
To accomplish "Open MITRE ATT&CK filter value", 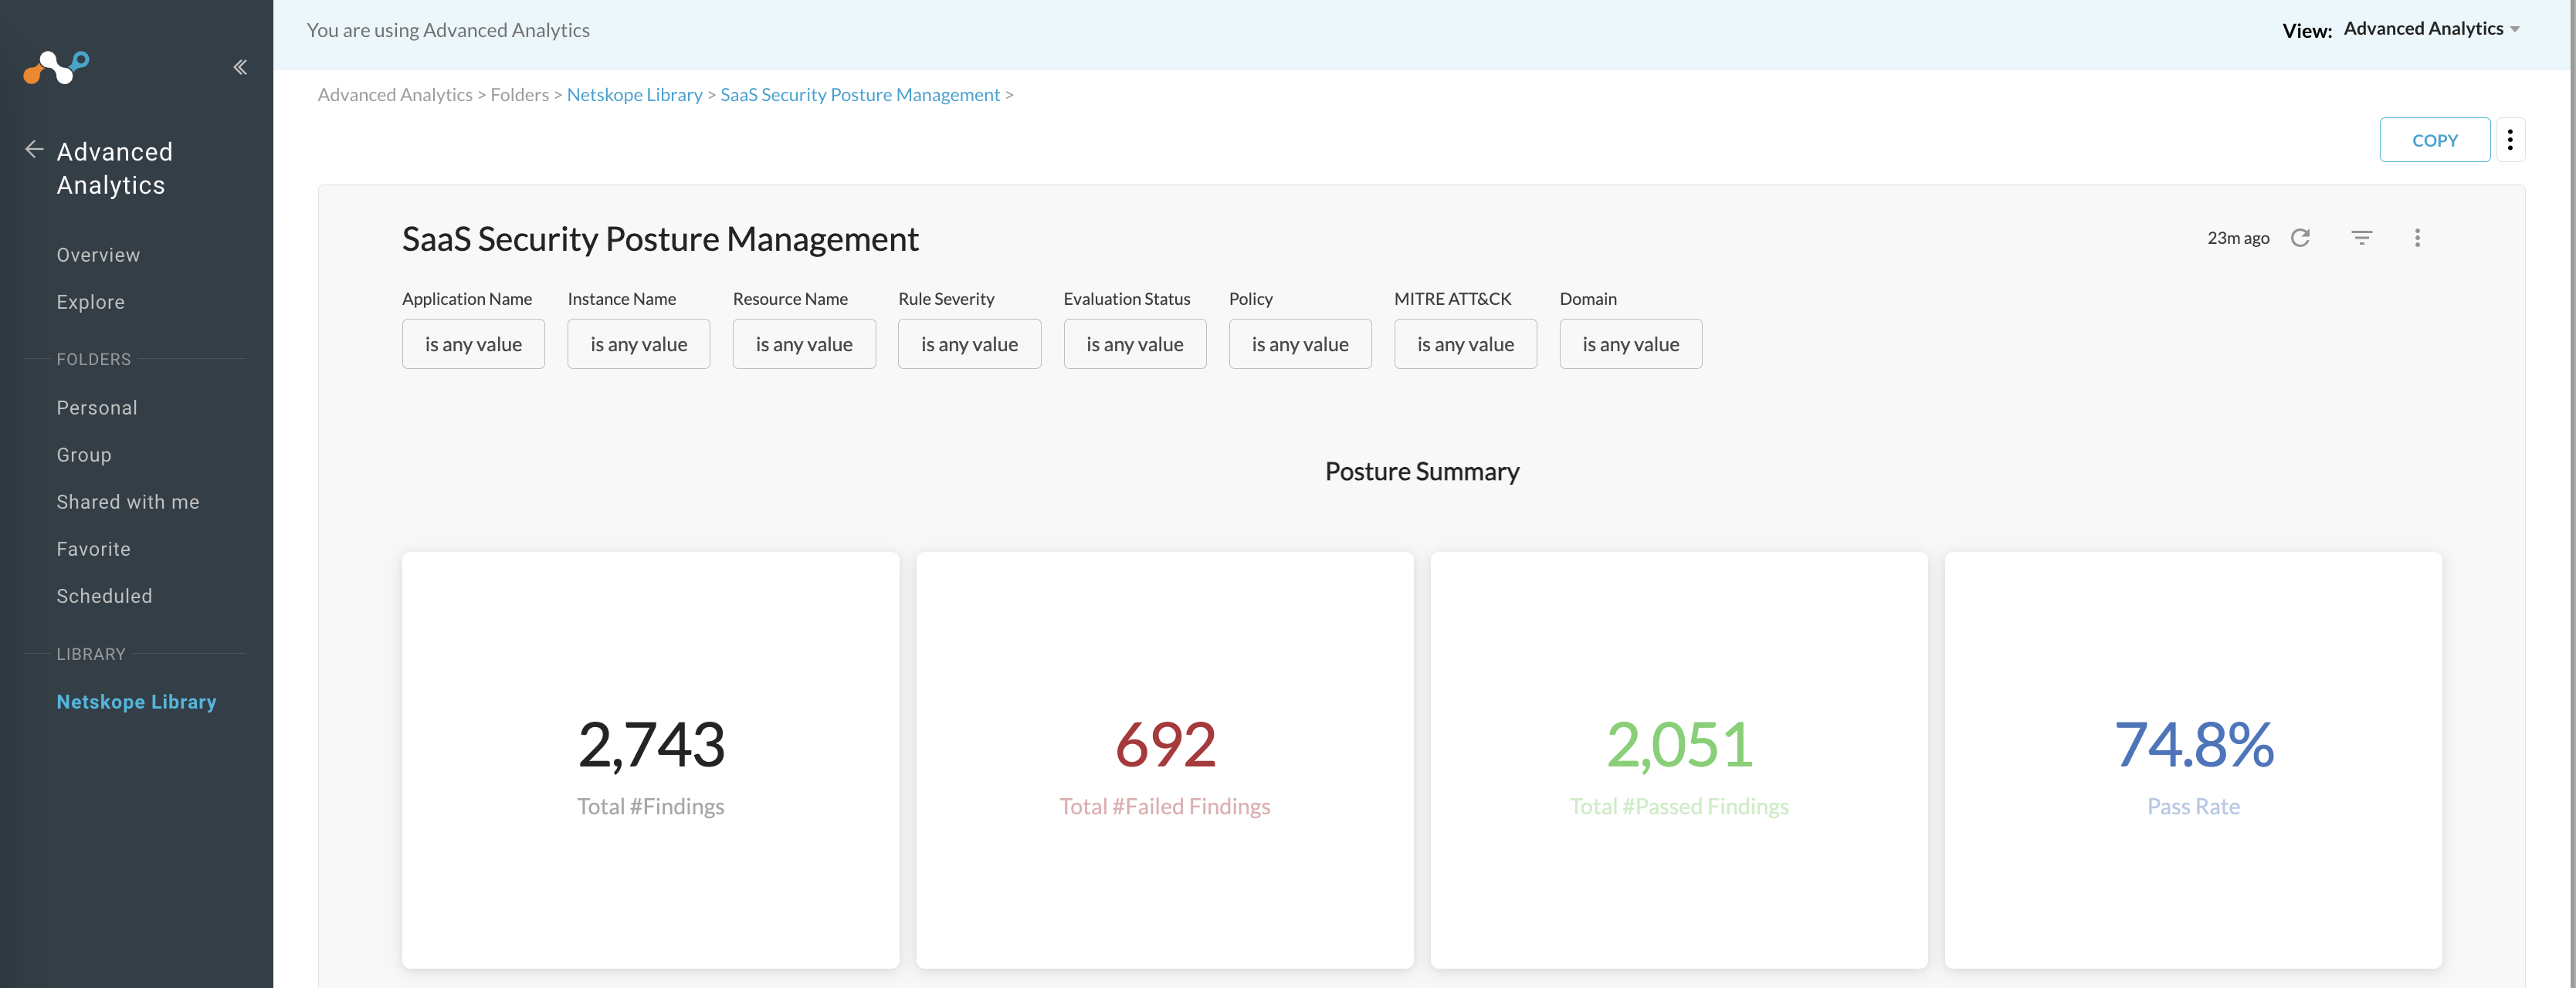I will [x=1465, y=344].
